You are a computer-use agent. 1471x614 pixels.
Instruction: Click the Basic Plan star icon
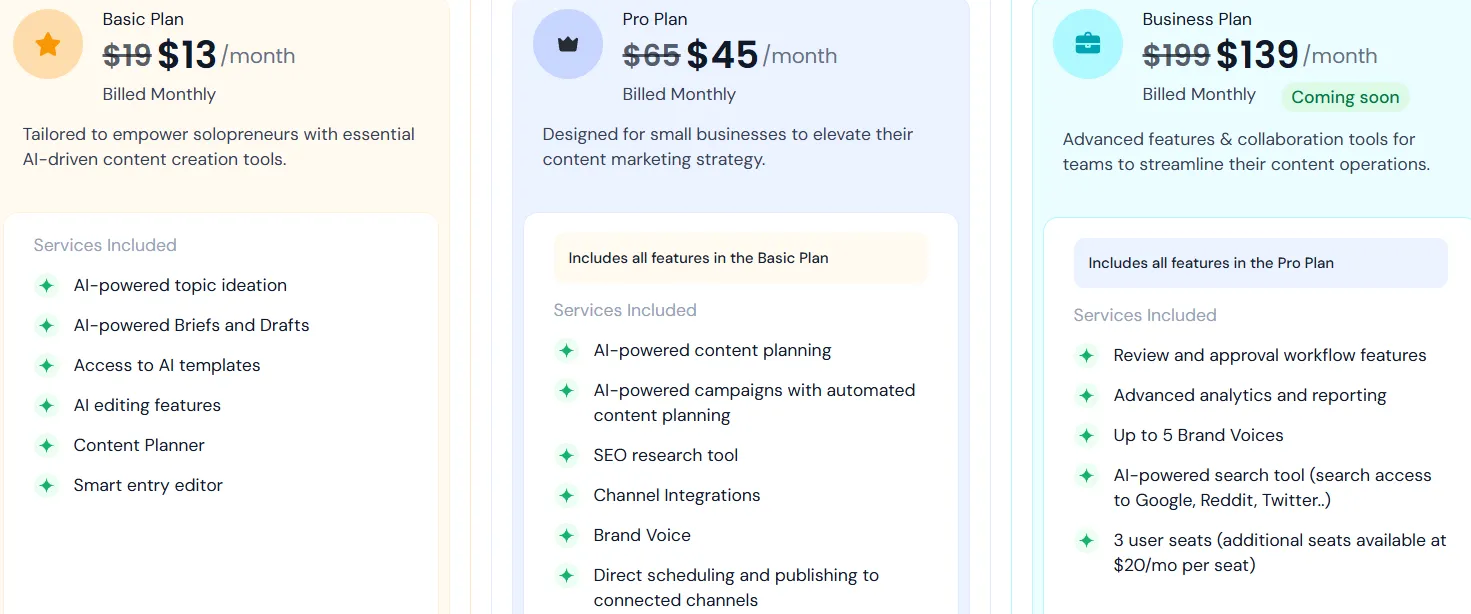click(x=48, y=44)
